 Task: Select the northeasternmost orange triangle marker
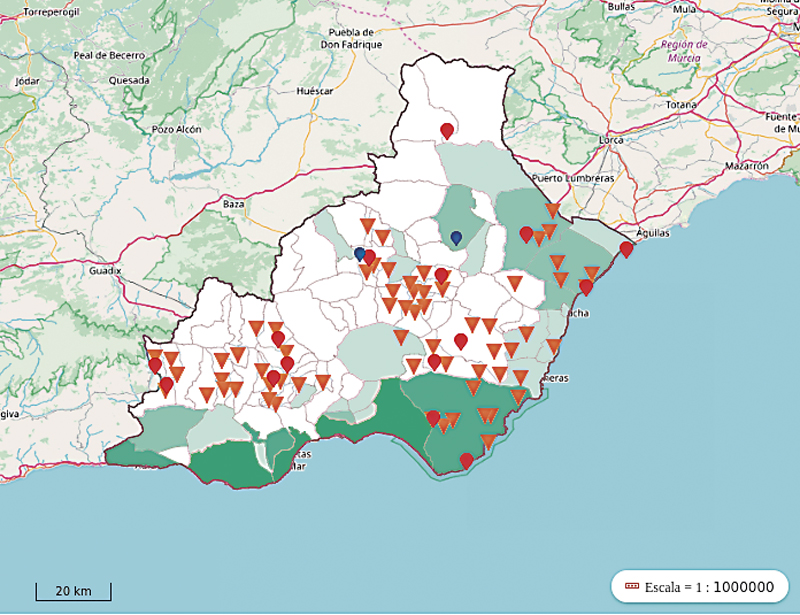[x=552, y=211]
